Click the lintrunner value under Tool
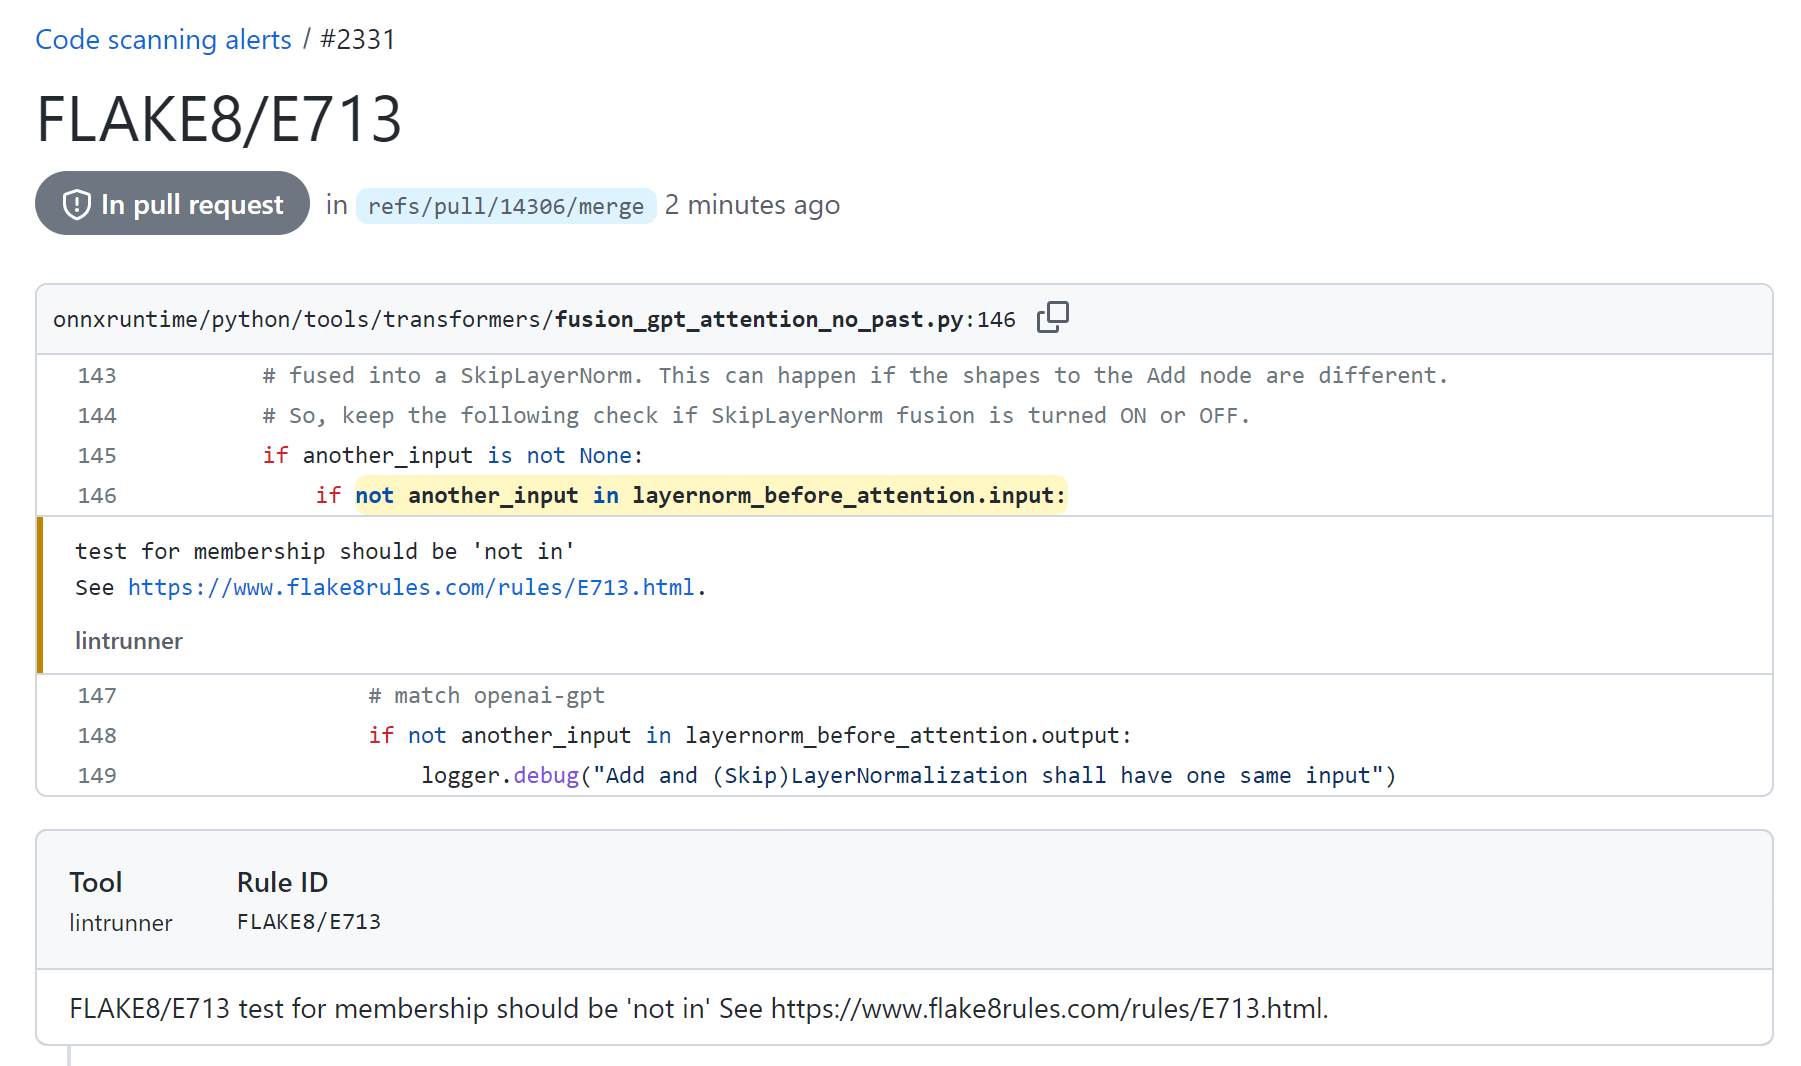The image size is (1801, 1066). pos(121,923)
